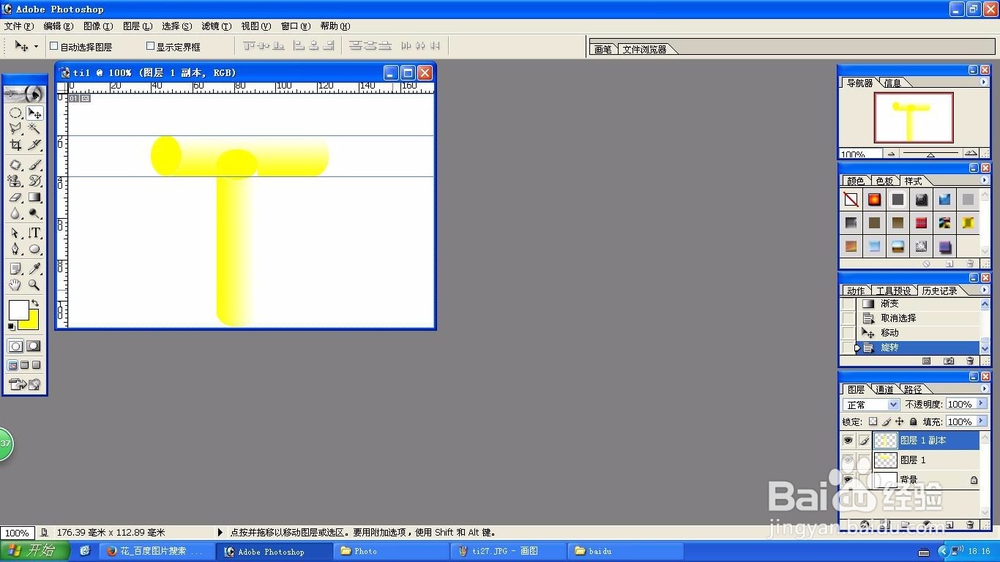Select the Blur tool

[15, 213]
